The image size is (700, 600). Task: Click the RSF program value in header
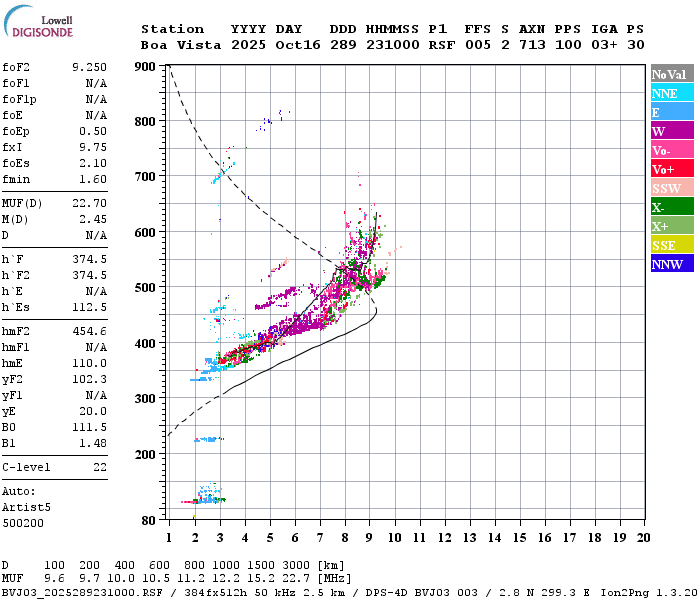[442, 45]
